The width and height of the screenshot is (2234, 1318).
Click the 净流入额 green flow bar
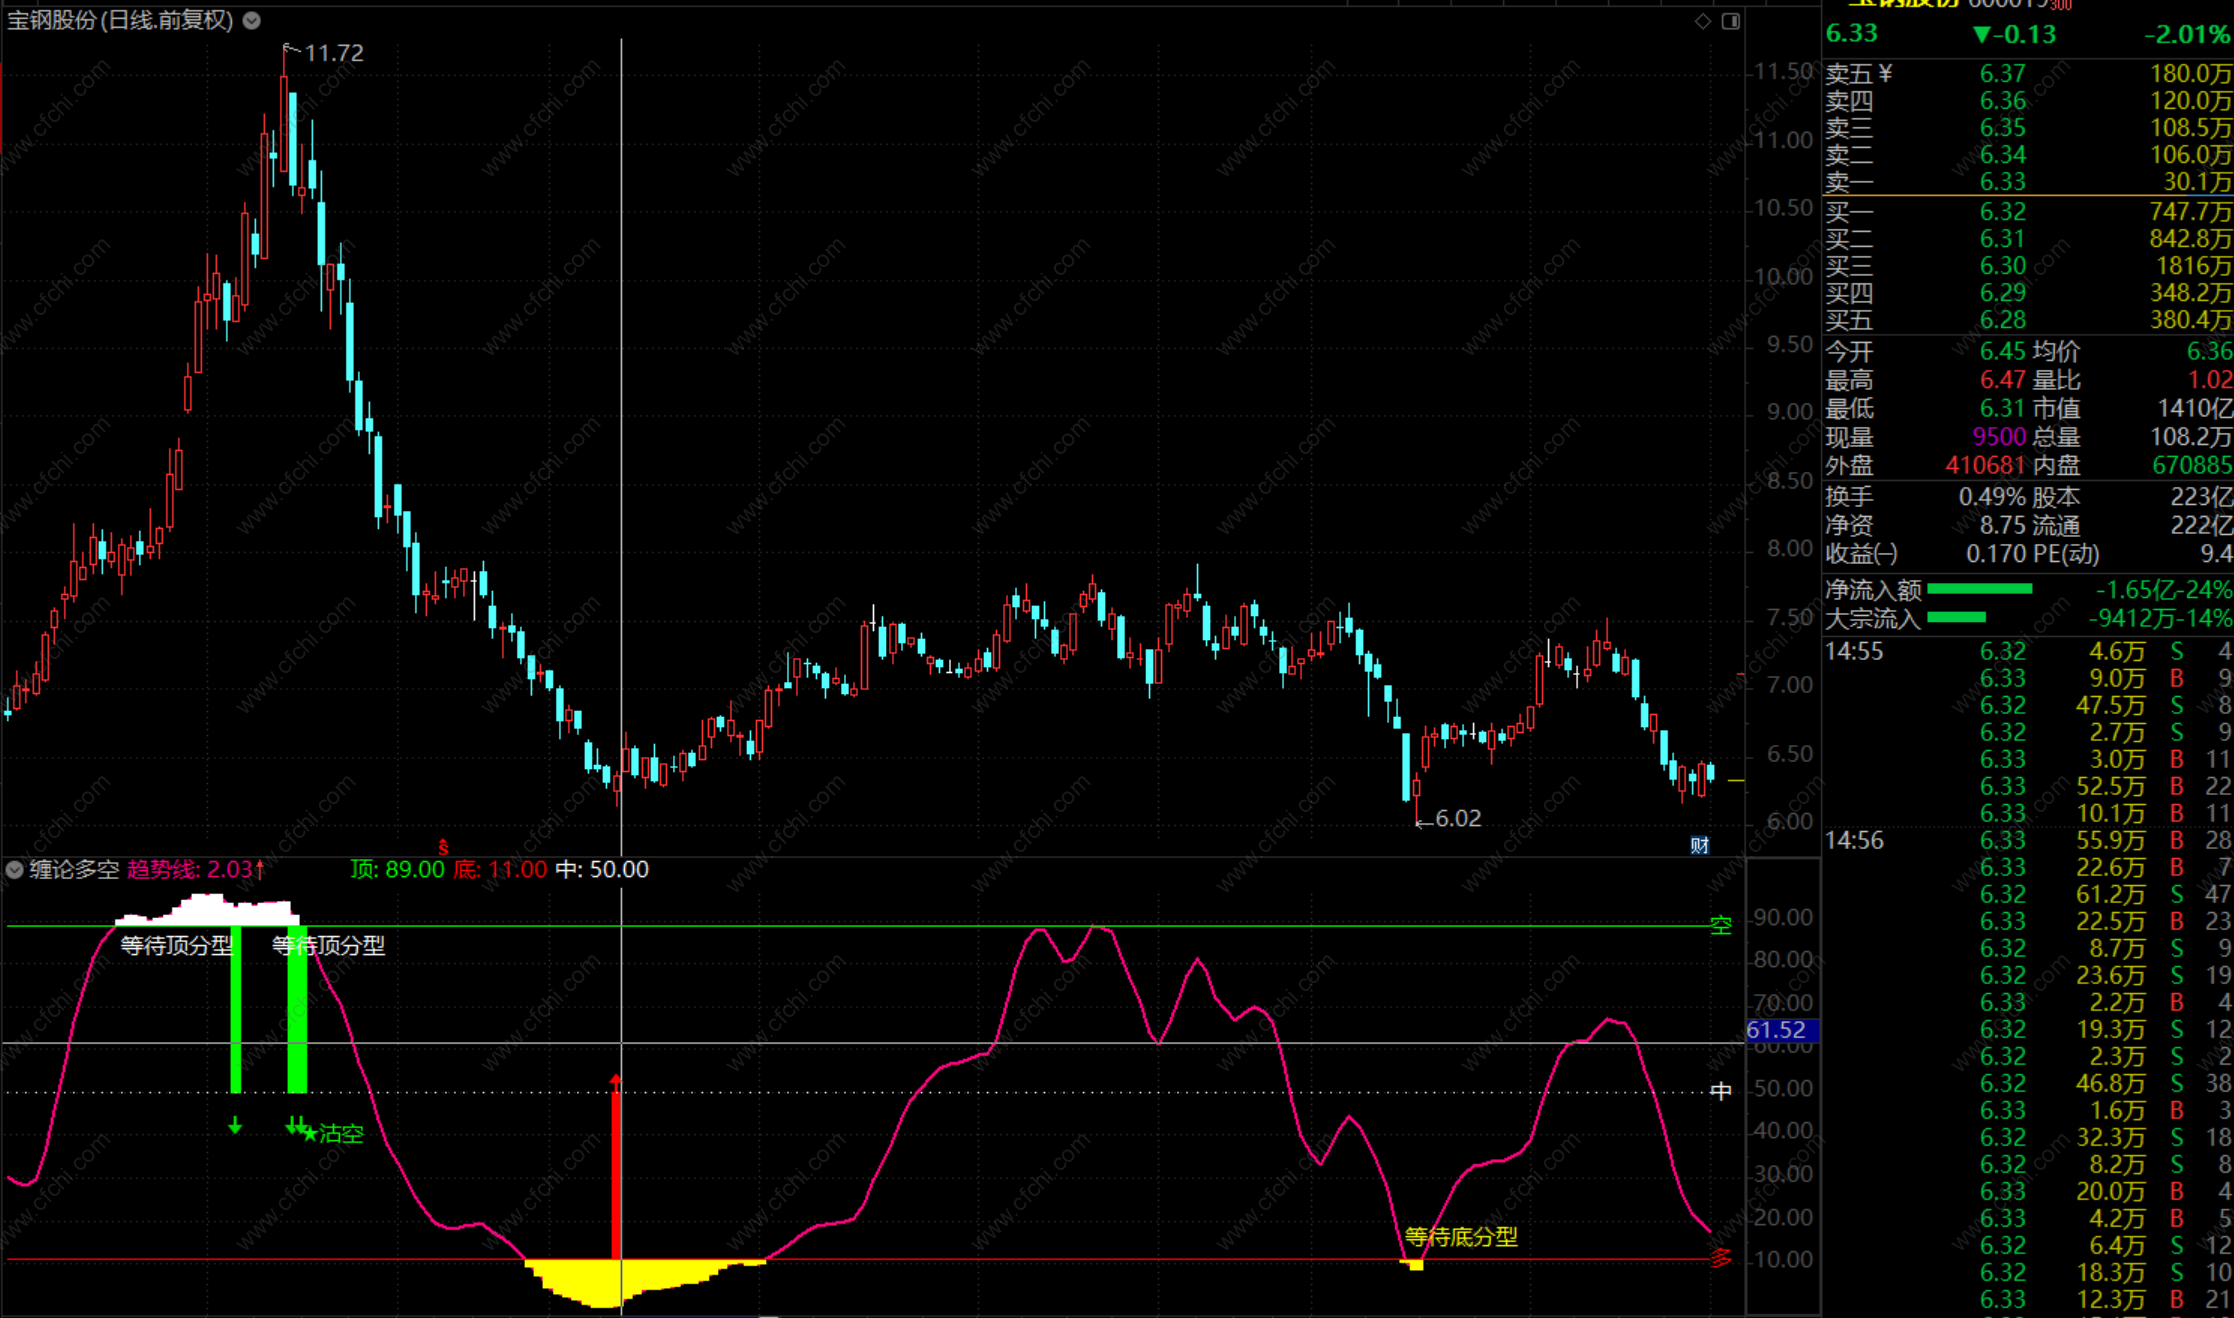[1978, 590]
